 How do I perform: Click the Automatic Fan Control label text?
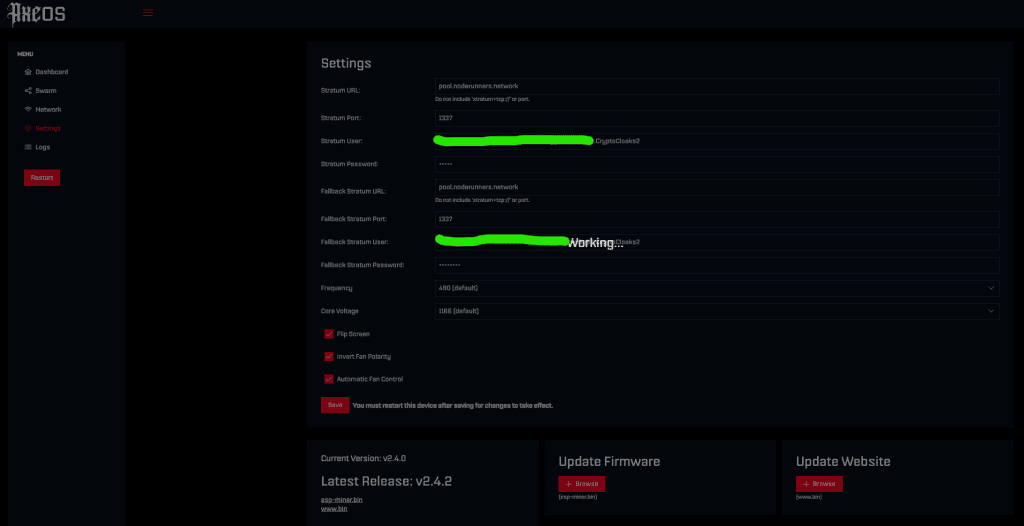click(x=370, y=379)
